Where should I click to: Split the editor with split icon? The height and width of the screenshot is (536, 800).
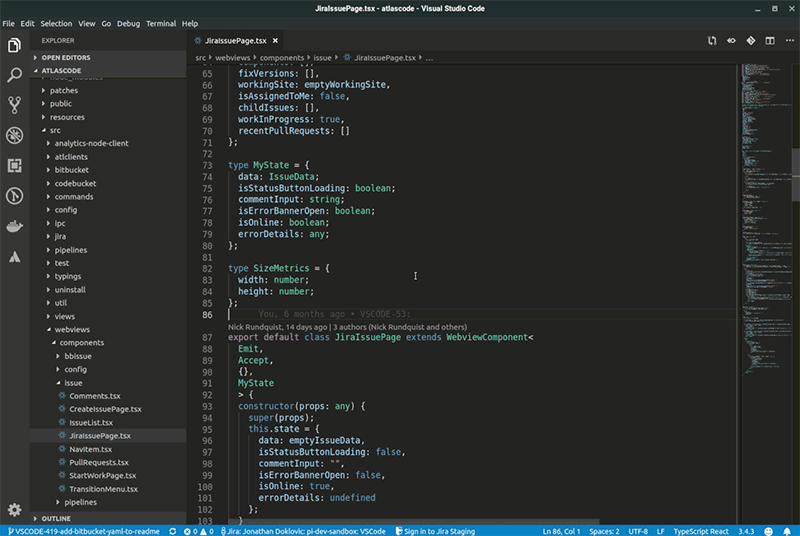pyautogui.click(x=770, y=41)
